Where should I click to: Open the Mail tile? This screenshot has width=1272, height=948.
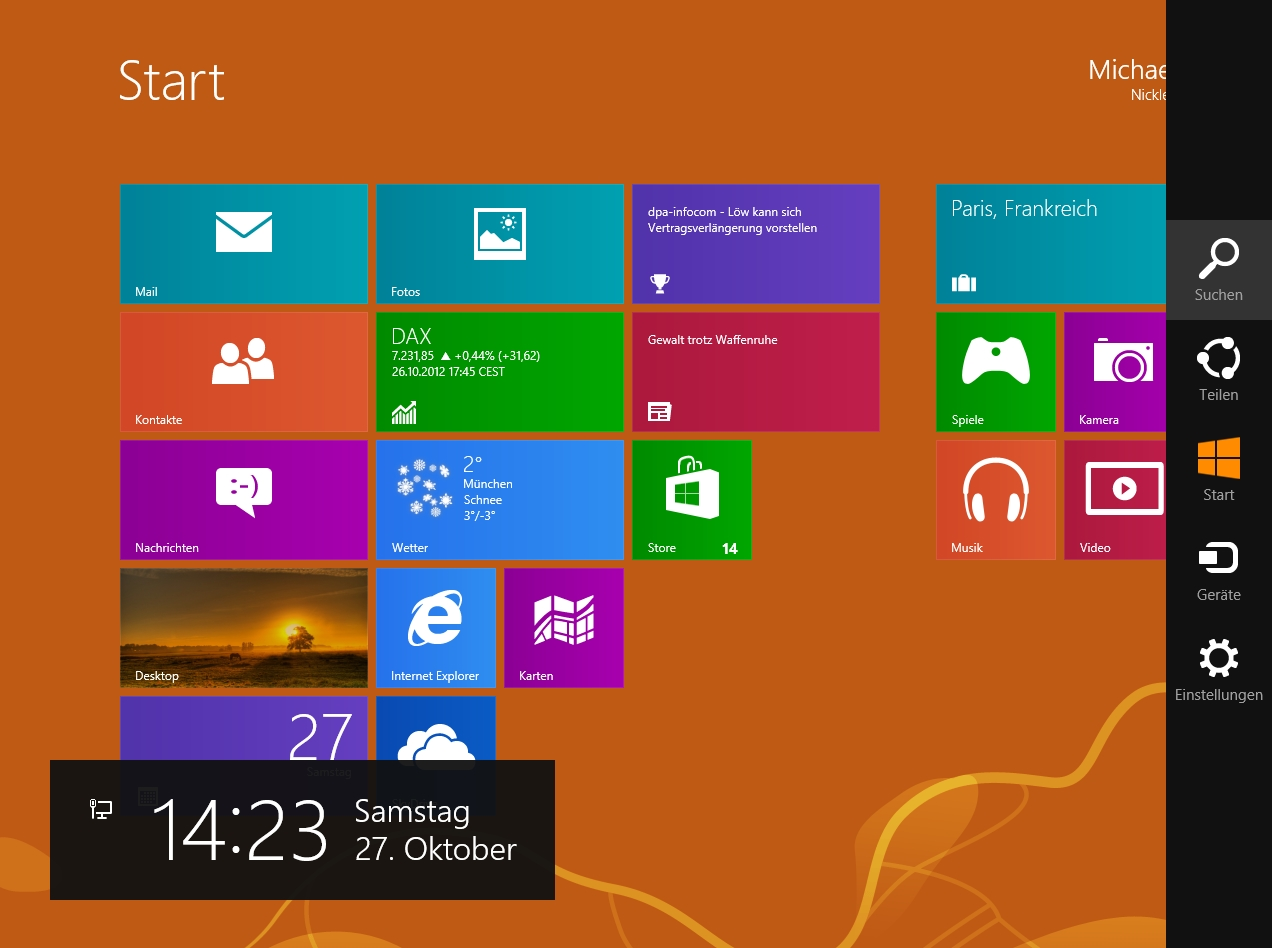click(244, 244)
